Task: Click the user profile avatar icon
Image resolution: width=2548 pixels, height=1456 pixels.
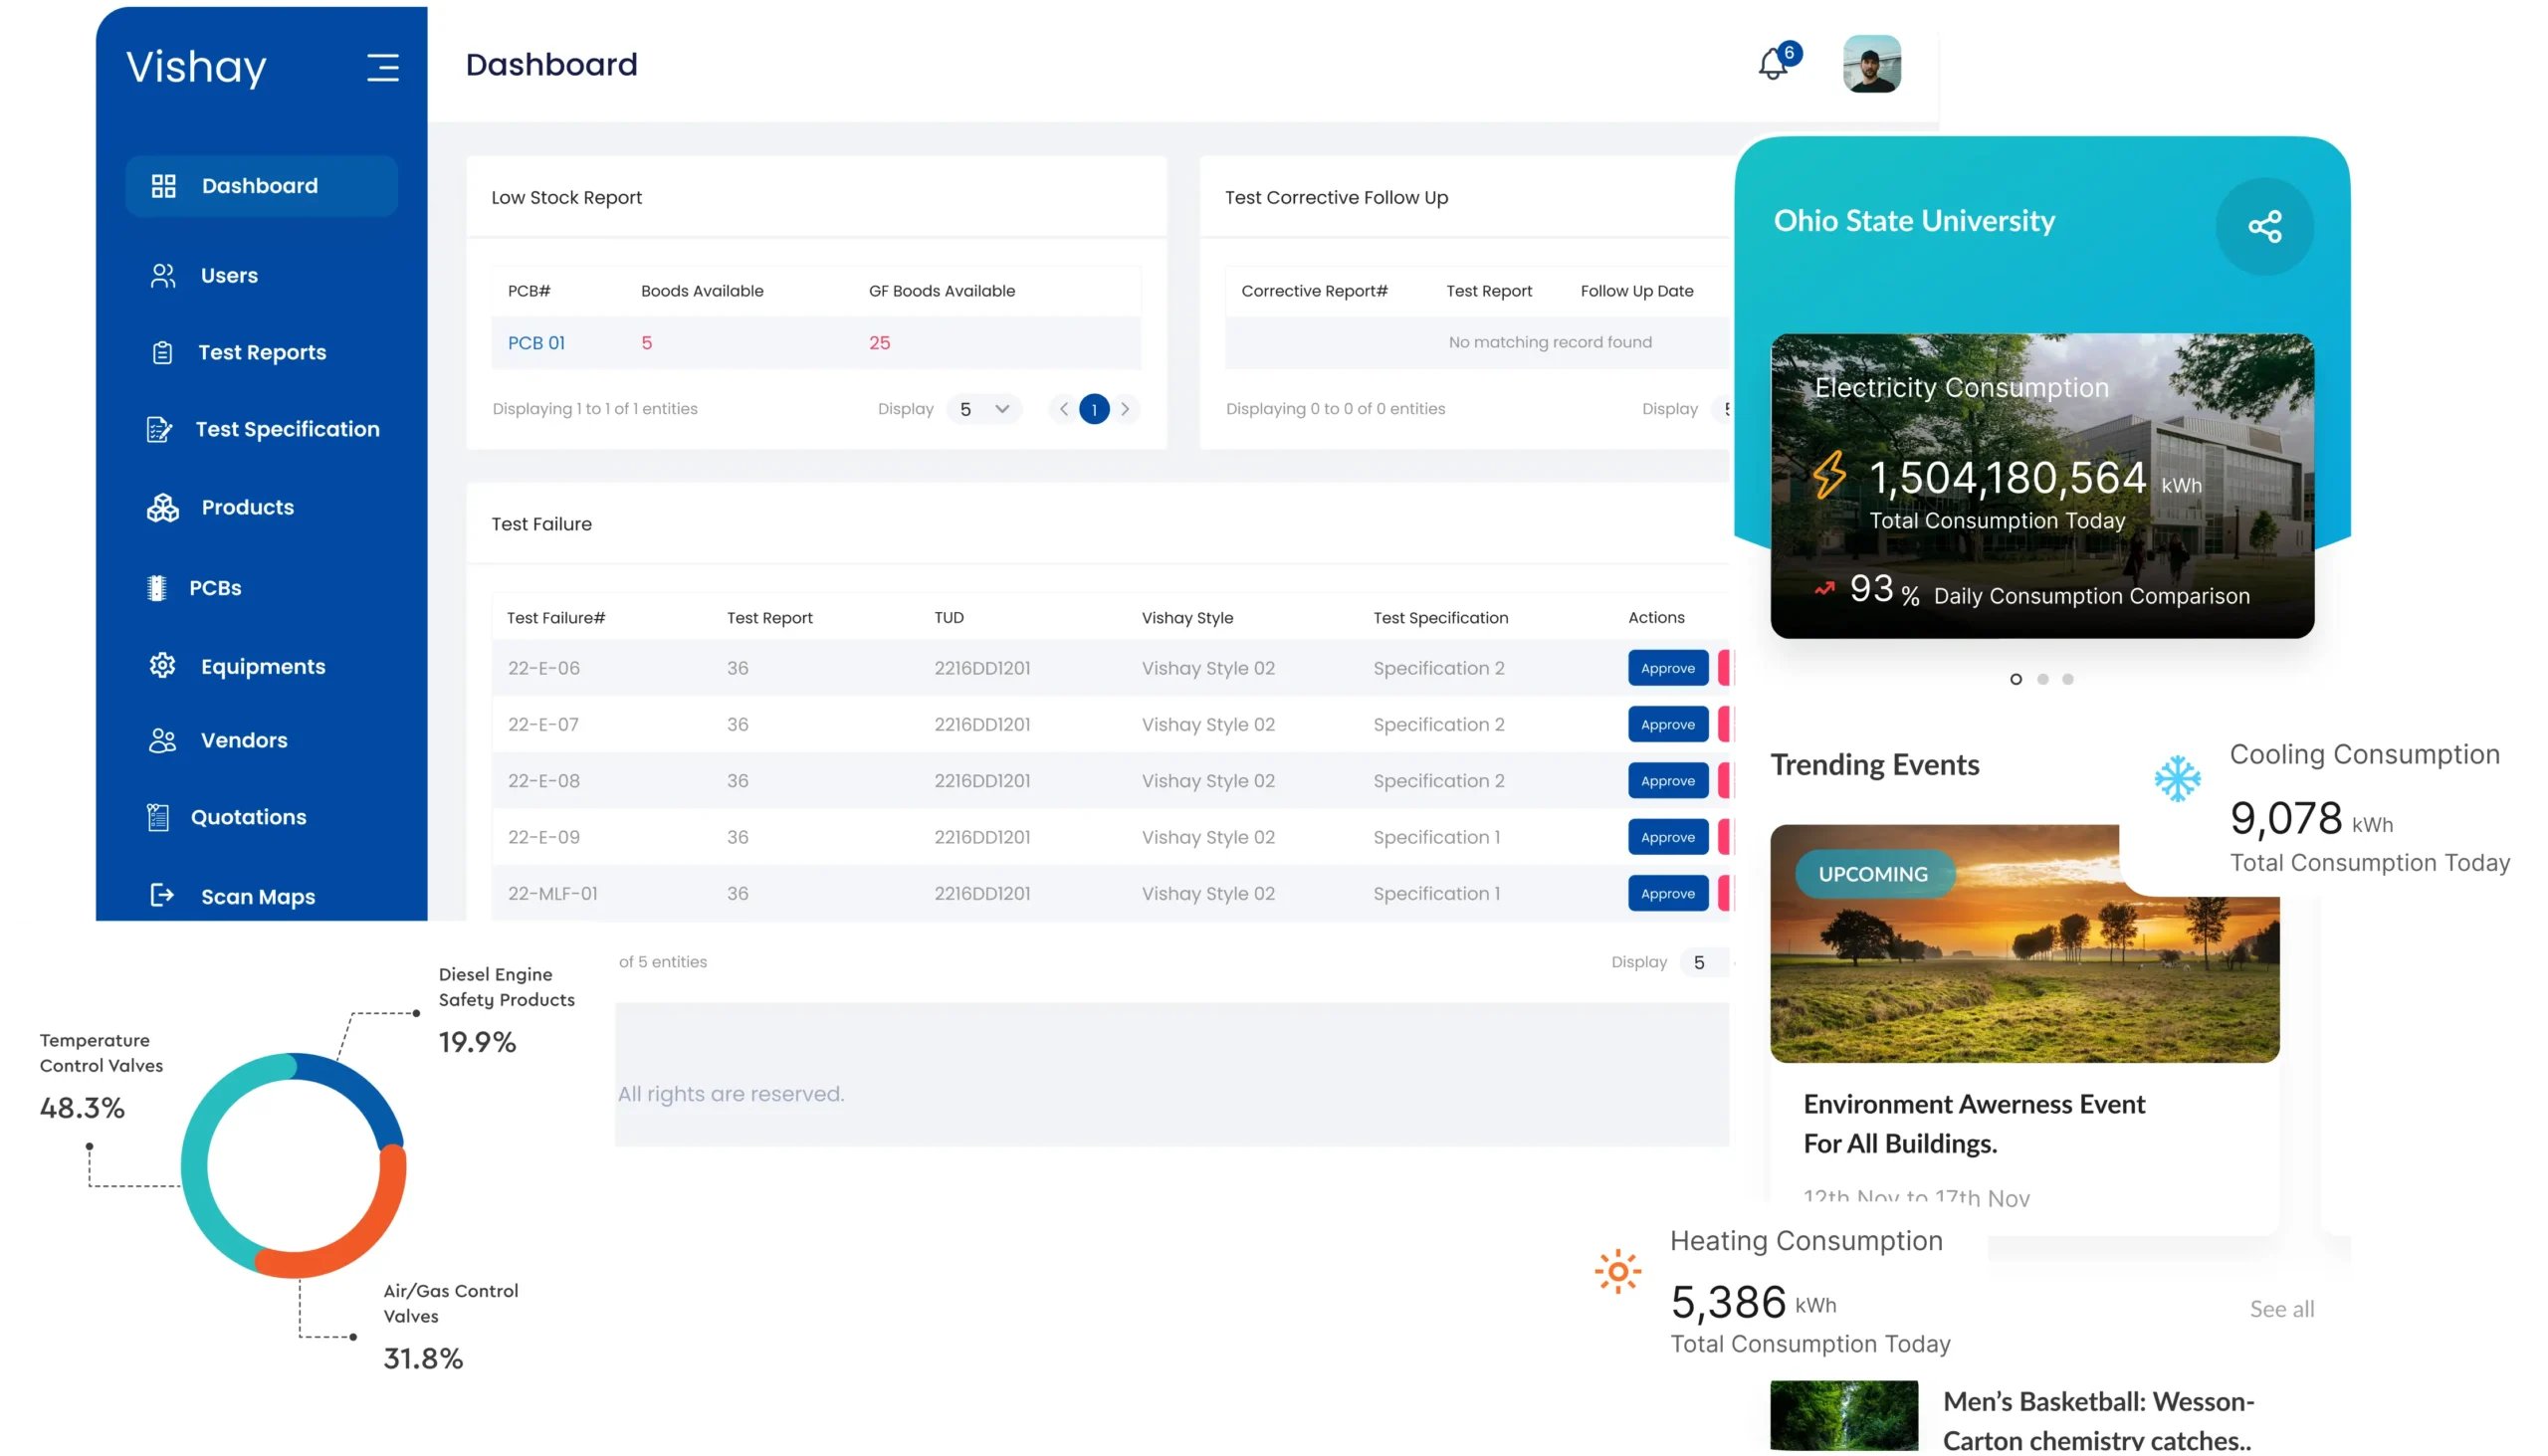Action: (1867, 65)
